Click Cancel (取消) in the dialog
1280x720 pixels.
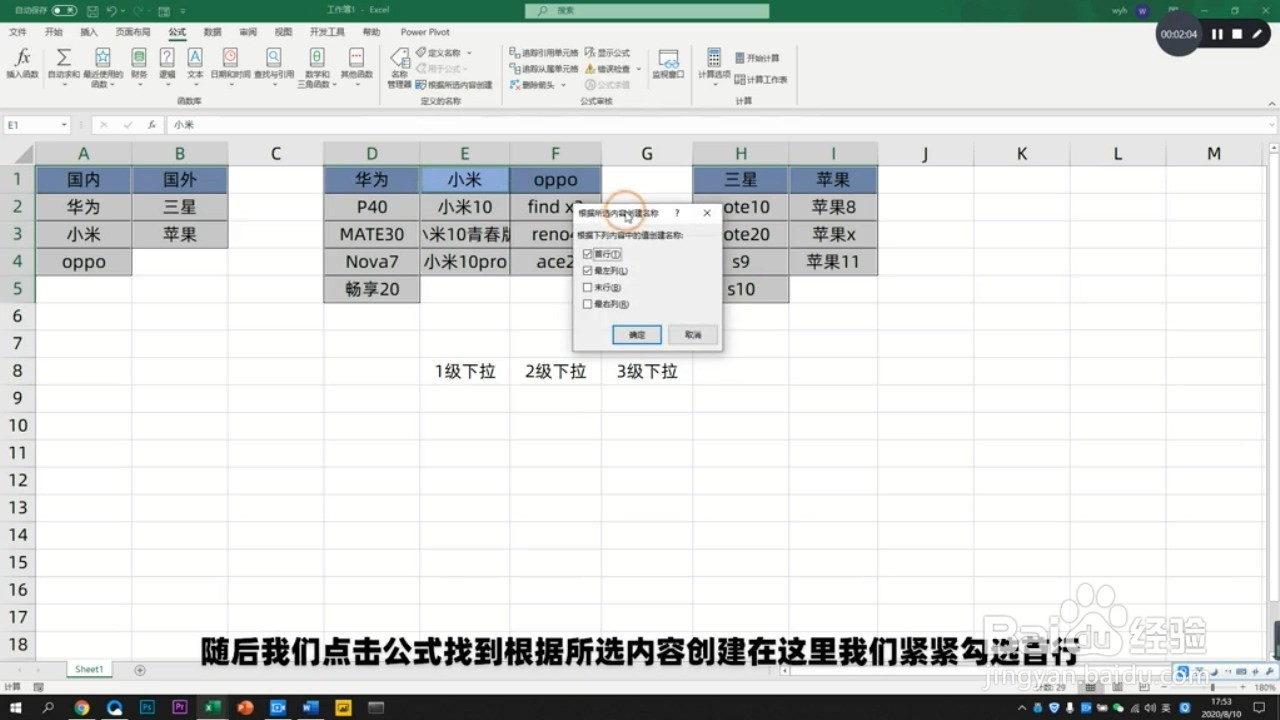(693, 334)
